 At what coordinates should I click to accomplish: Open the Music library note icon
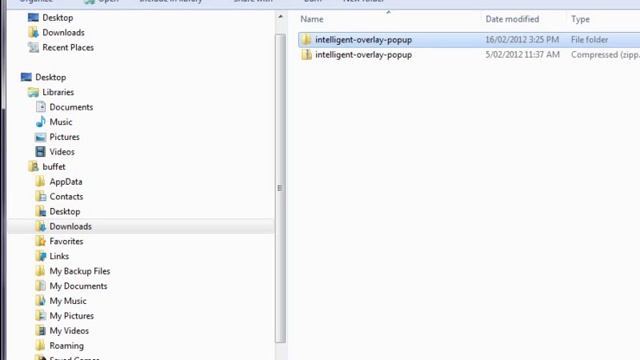[x=40, y=122]
